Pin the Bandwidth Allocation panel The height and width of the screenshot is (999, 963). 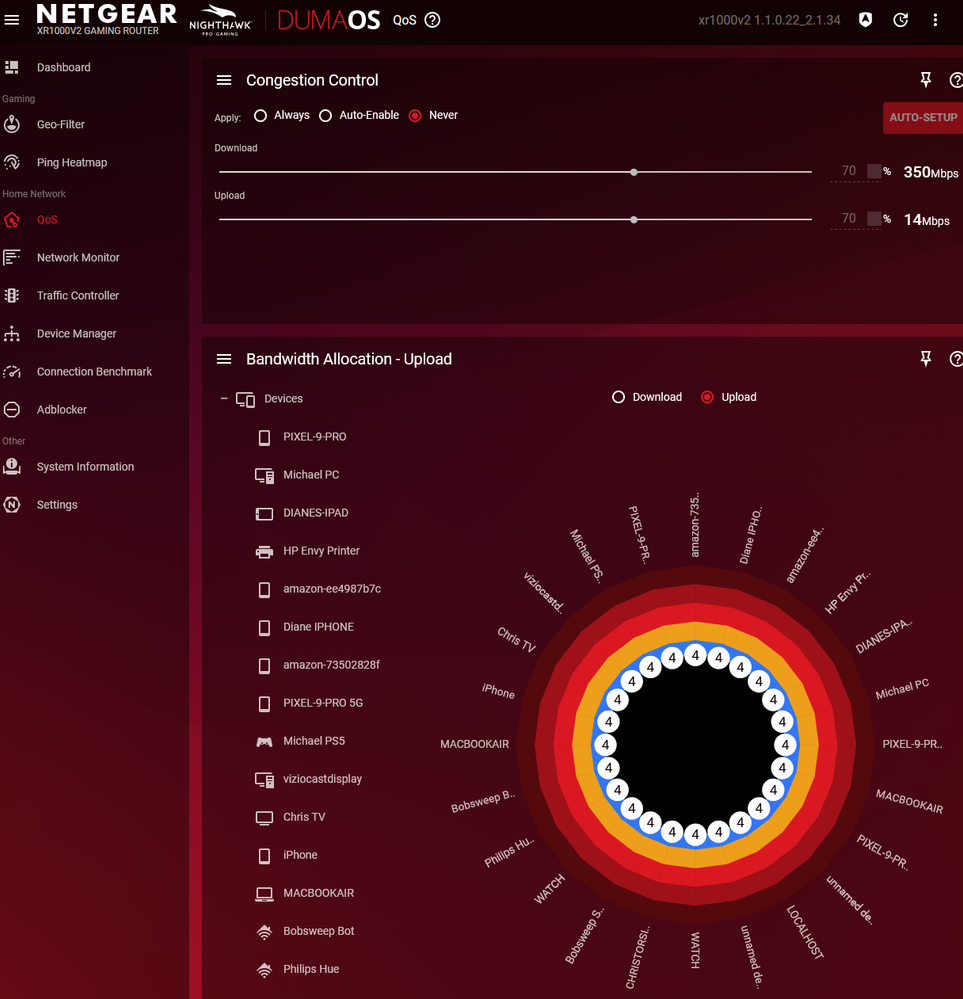pyautogui.click(x=925, y=359)
